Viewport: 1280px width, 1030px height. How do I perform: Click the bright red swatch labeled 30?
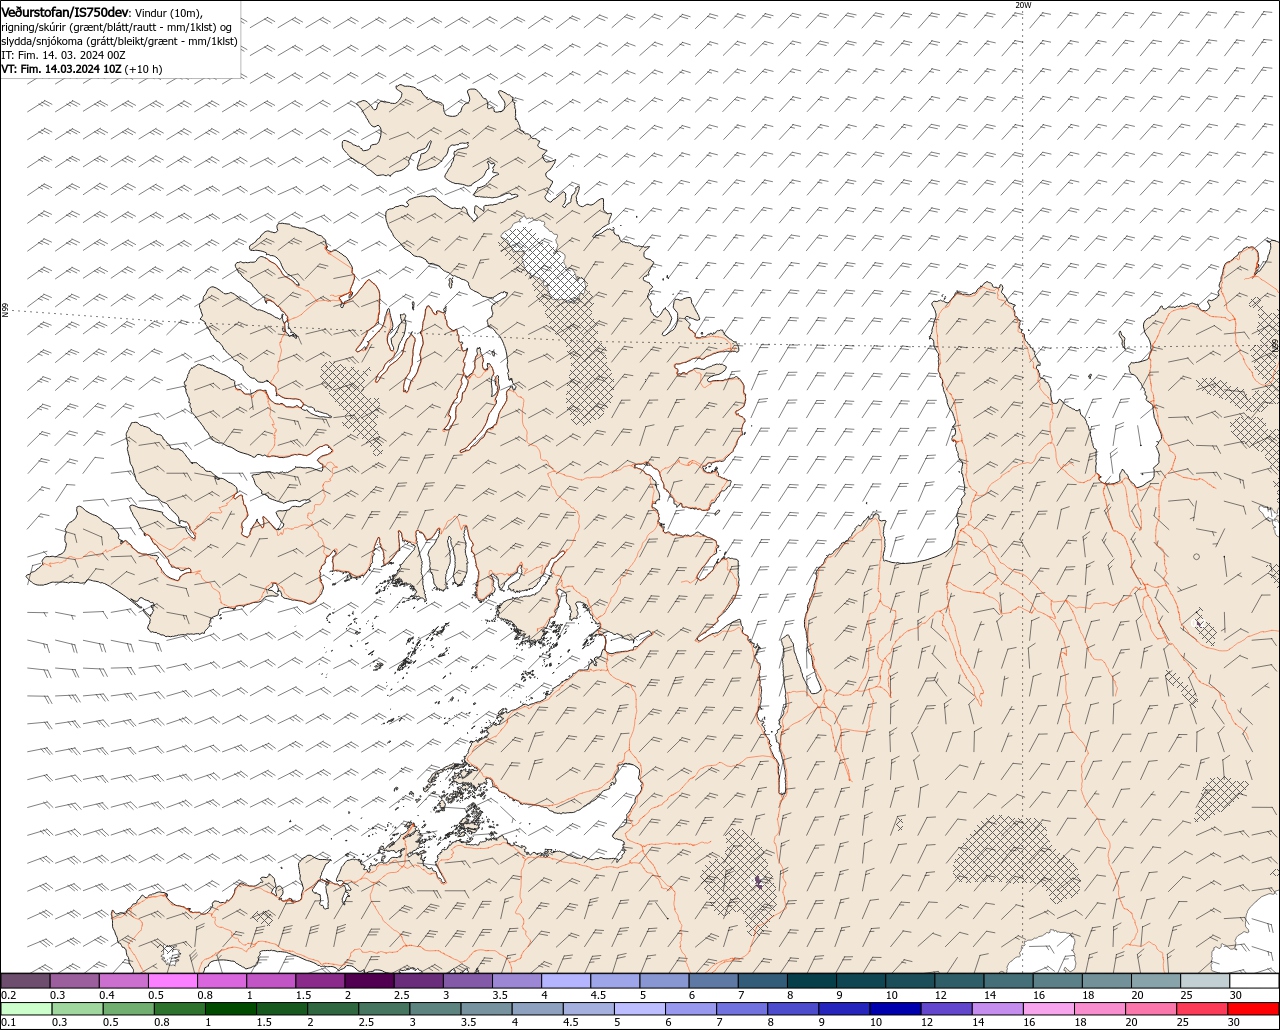(x=1254, y=1009)
